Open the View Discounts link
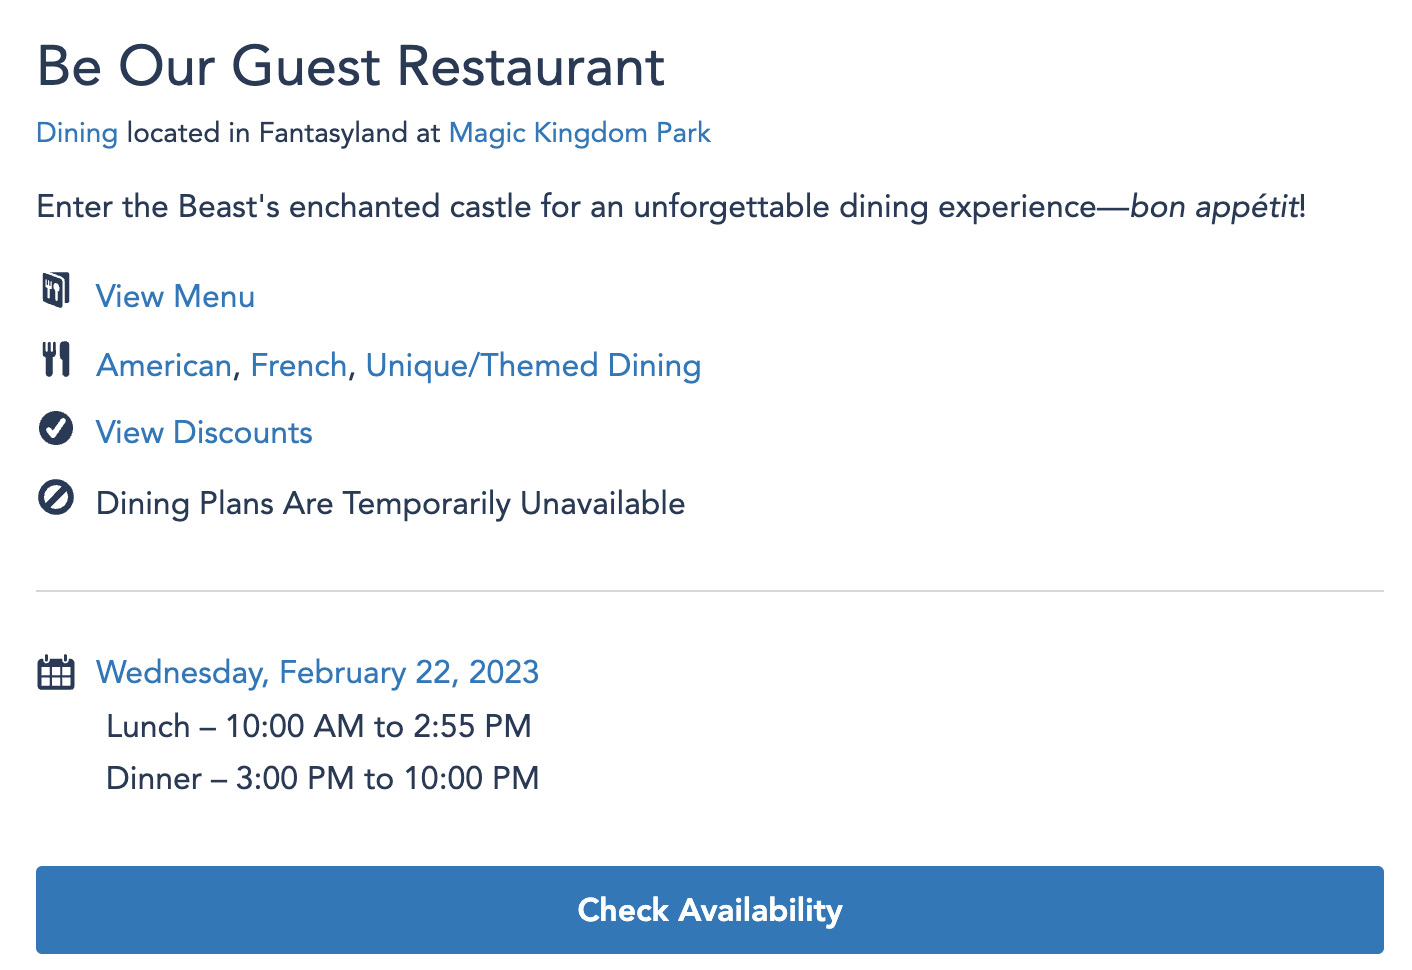This screenshot has width=1412, height=970. click(204, 432)
